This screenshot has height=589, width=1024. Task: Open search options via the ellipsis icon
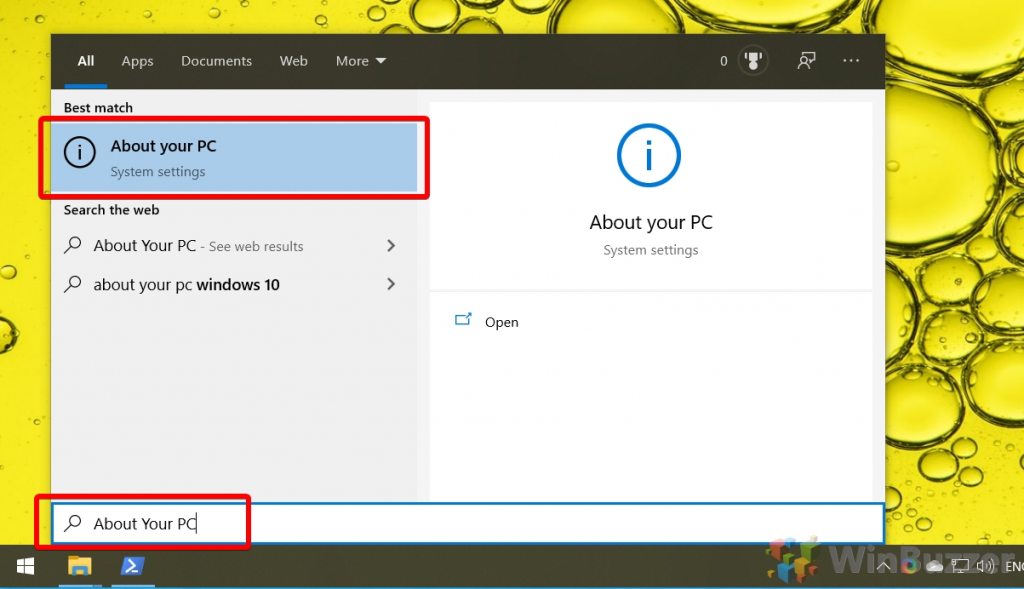(x=851, y=61)
